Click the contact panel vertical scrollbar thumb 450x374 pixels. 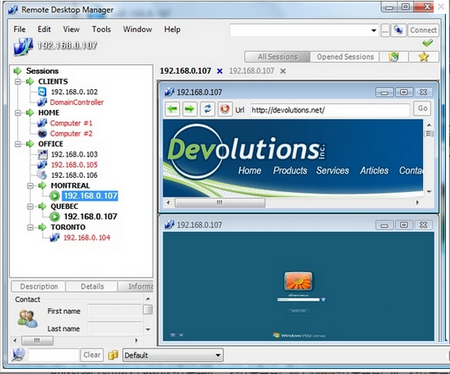click(148, 309)
